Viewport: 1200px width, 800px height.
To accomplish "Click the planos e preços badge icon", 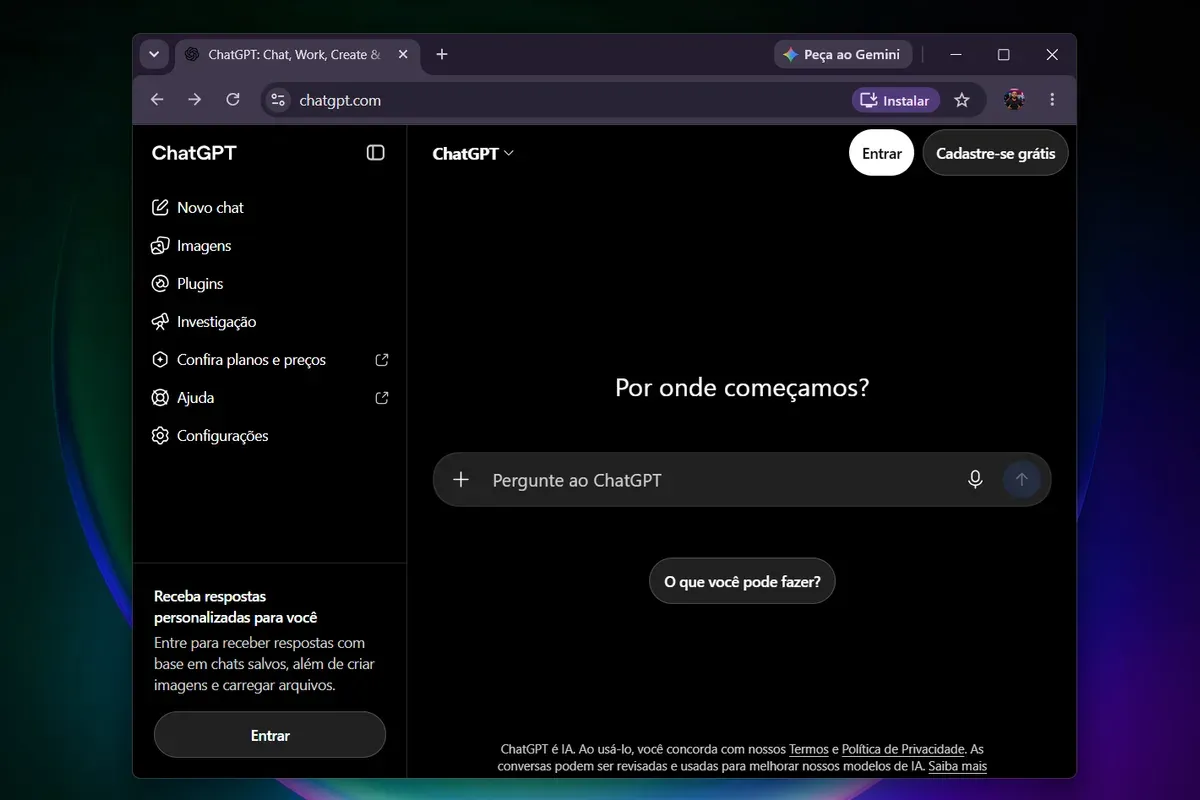I will (x=160, y=360).
